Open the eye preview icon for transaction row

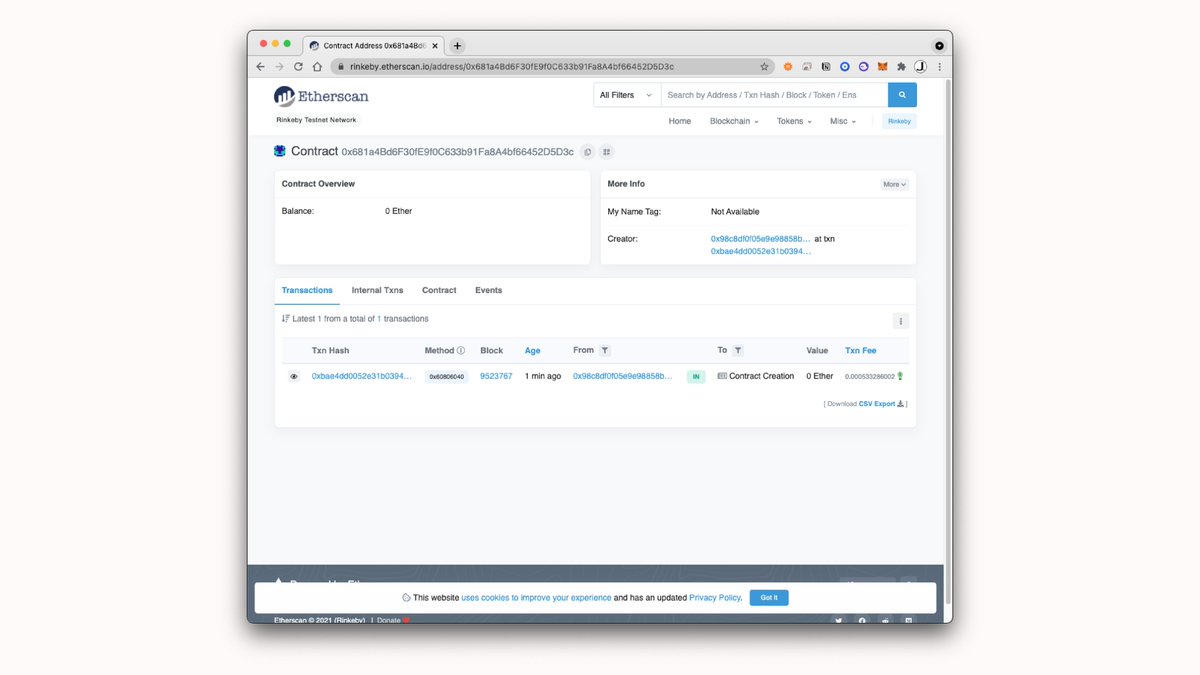click(294, 377)
